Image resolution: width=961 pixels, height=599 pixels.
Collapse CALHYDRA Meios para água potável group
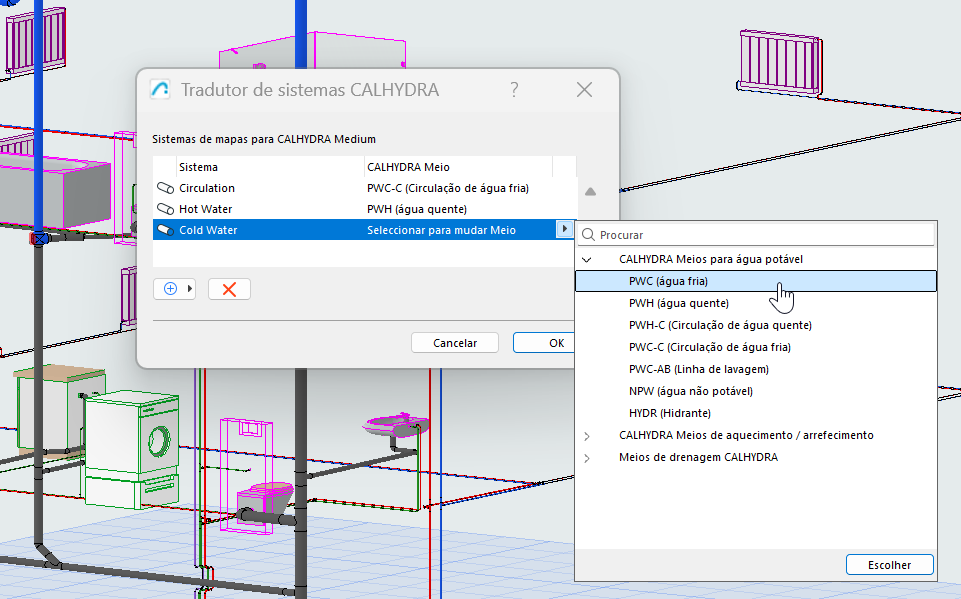coord(587,259)
